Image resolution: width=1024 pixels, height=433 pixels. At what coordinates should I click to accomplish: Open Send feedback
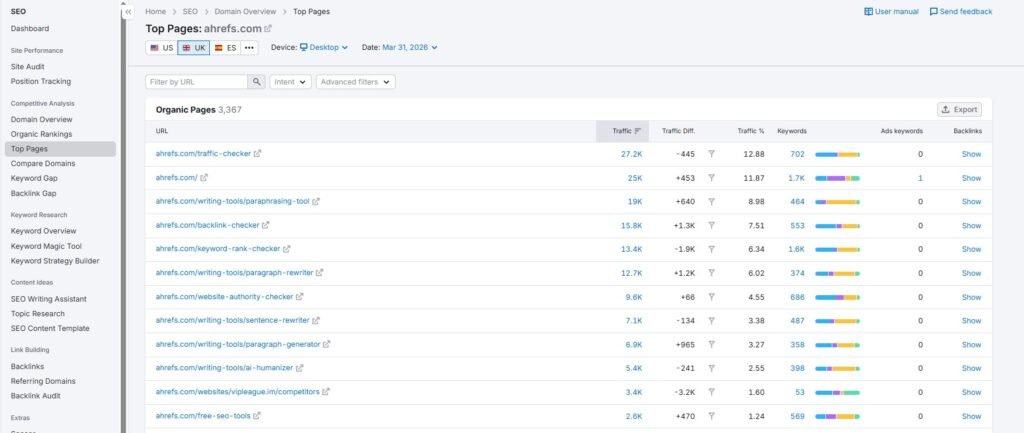pyautogui.click(x=961, y=12)
